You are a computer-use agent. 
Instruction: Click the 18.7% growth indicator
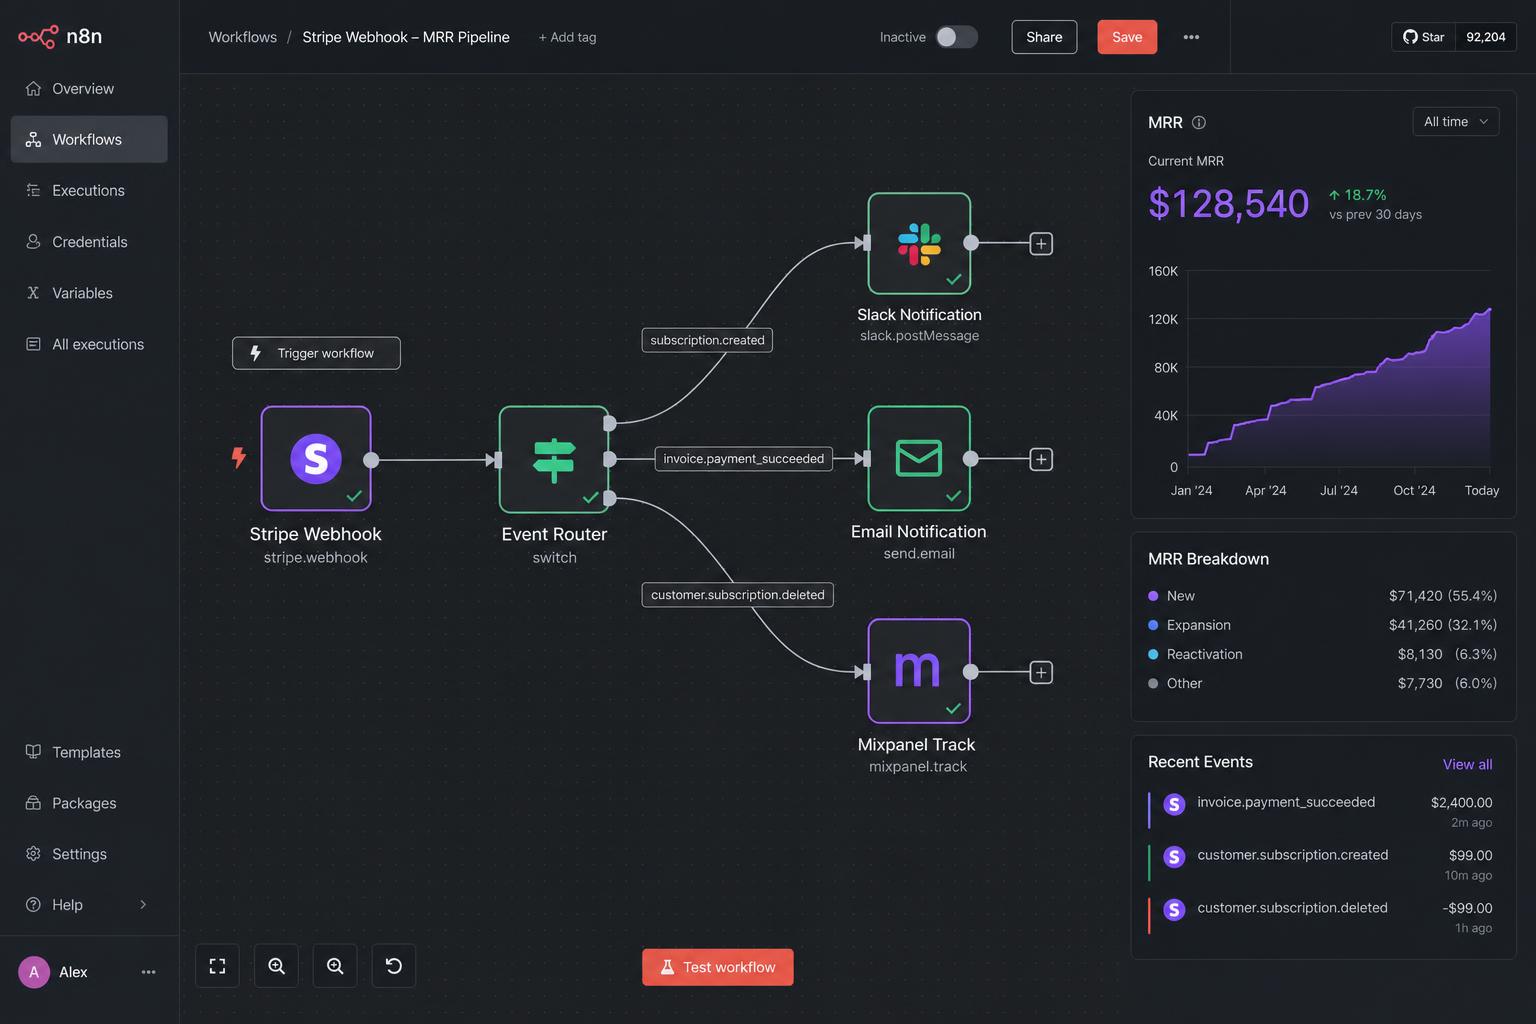click(1357, 195)
